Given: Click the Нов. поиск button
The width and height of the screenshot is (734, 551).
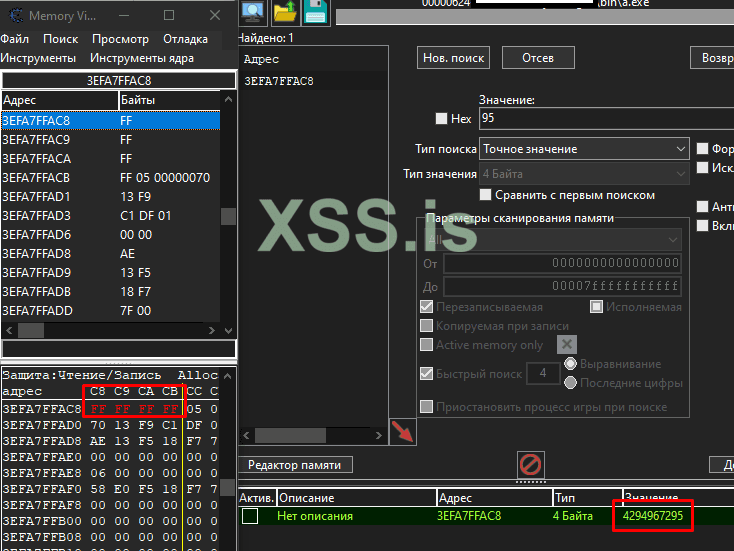Looking at the screenshot, I should pyautogui.click(x=453, y=58).
